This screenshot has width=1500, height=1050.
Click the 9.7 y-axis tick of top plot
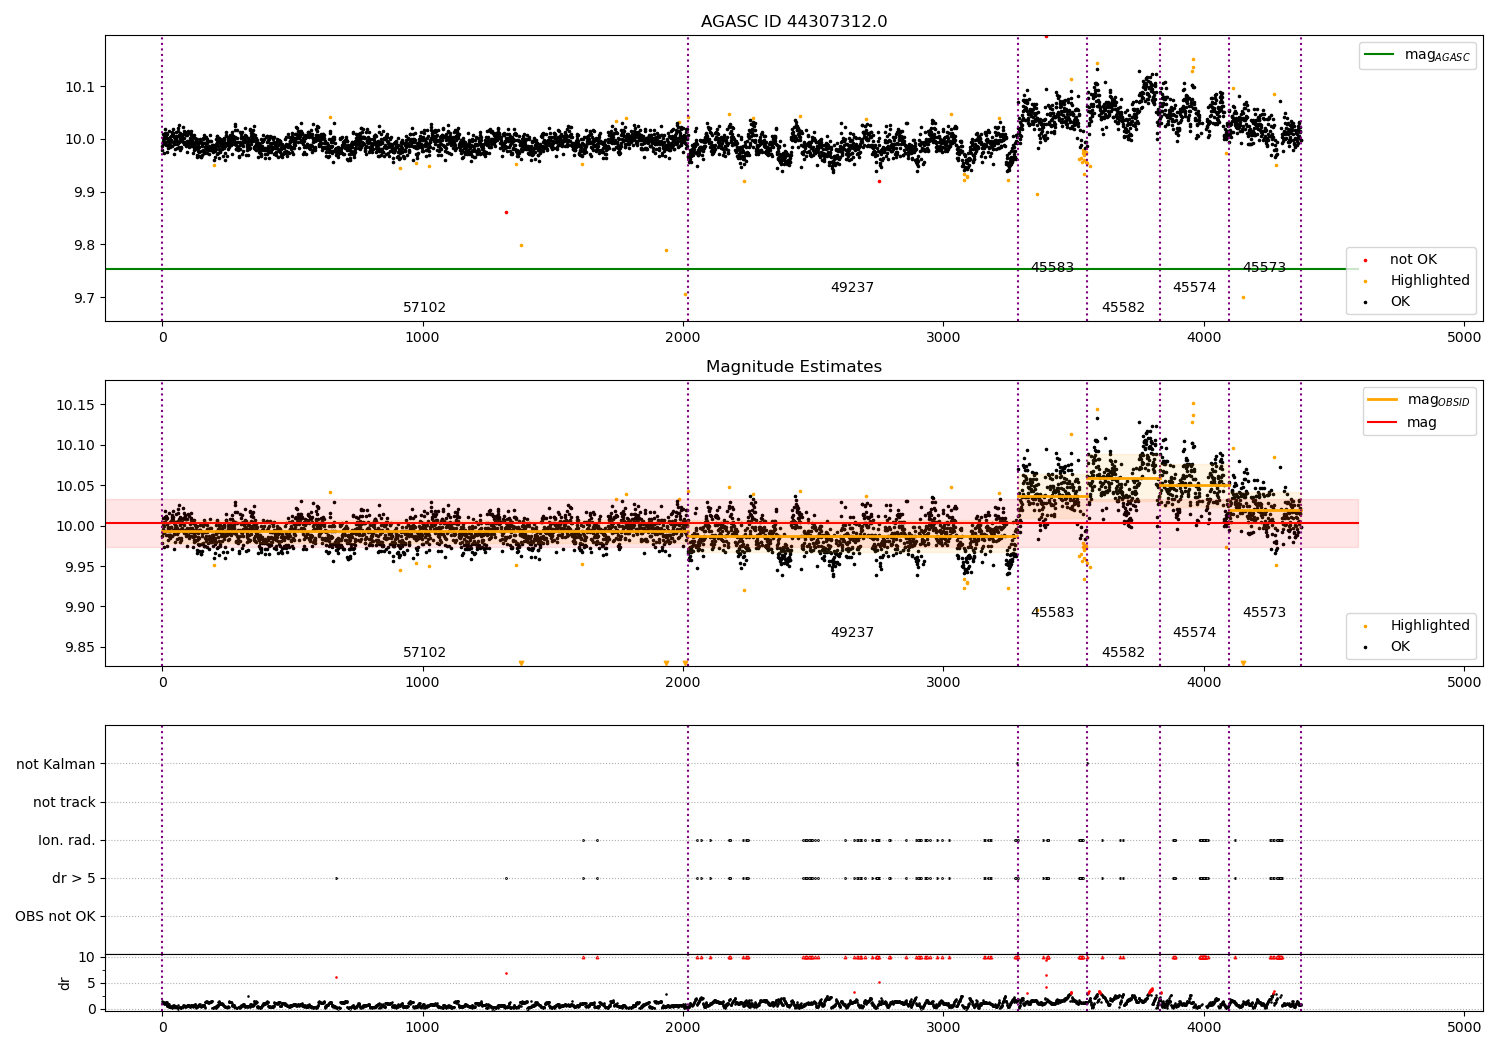(x=84, y=298)
